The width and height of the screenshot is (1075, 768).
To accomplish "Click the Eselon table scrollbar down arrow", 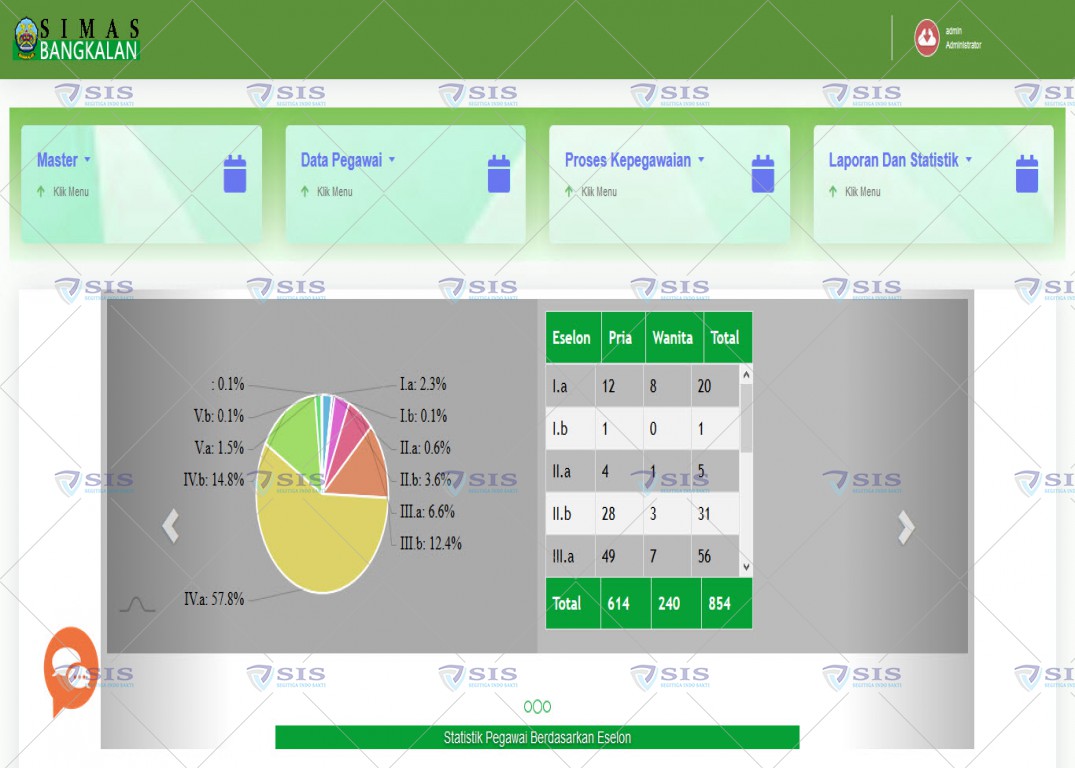I will [746, 567].
